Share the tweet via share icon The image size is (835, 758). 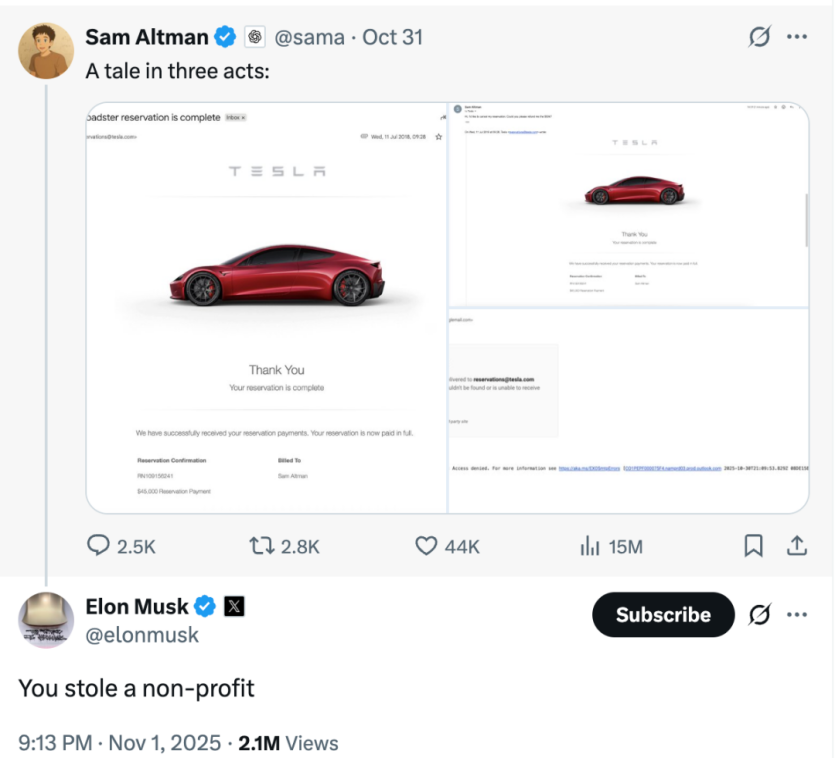tap(797, 546)
